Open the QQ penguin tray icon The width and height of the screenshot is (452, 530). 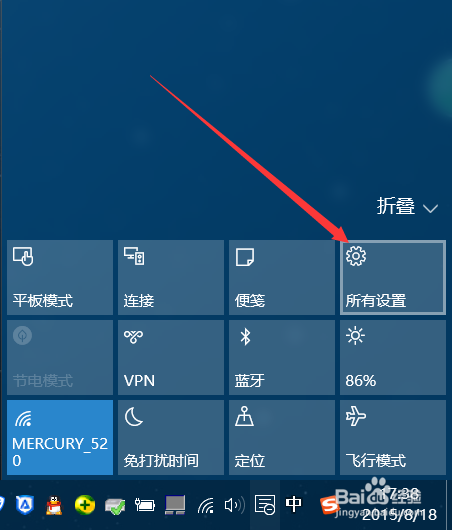point(54,505)
